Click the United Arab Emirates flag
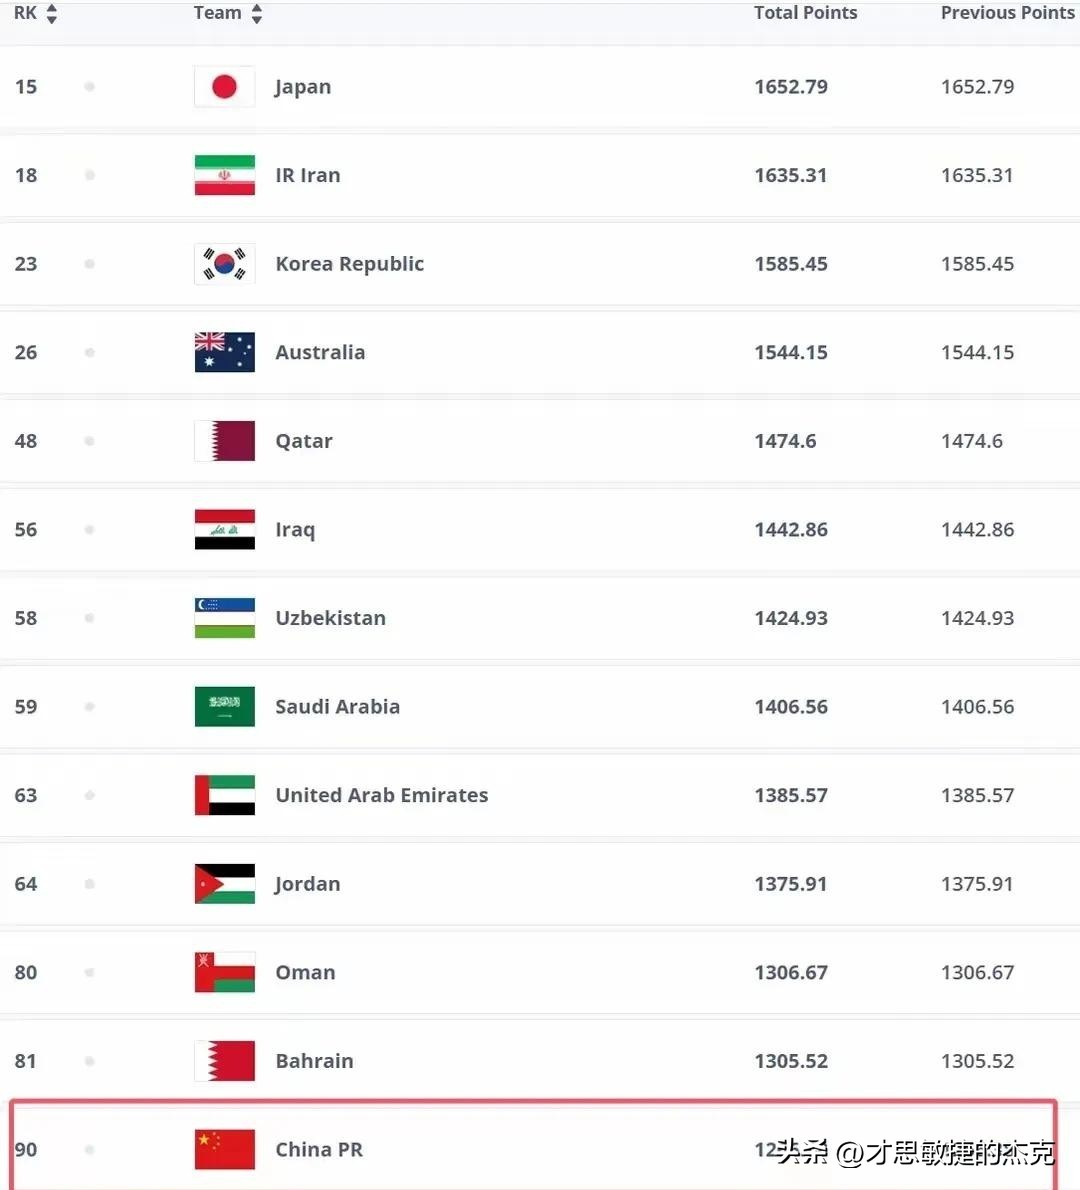The image size is (1080, 1190). (x=224, y=795)
